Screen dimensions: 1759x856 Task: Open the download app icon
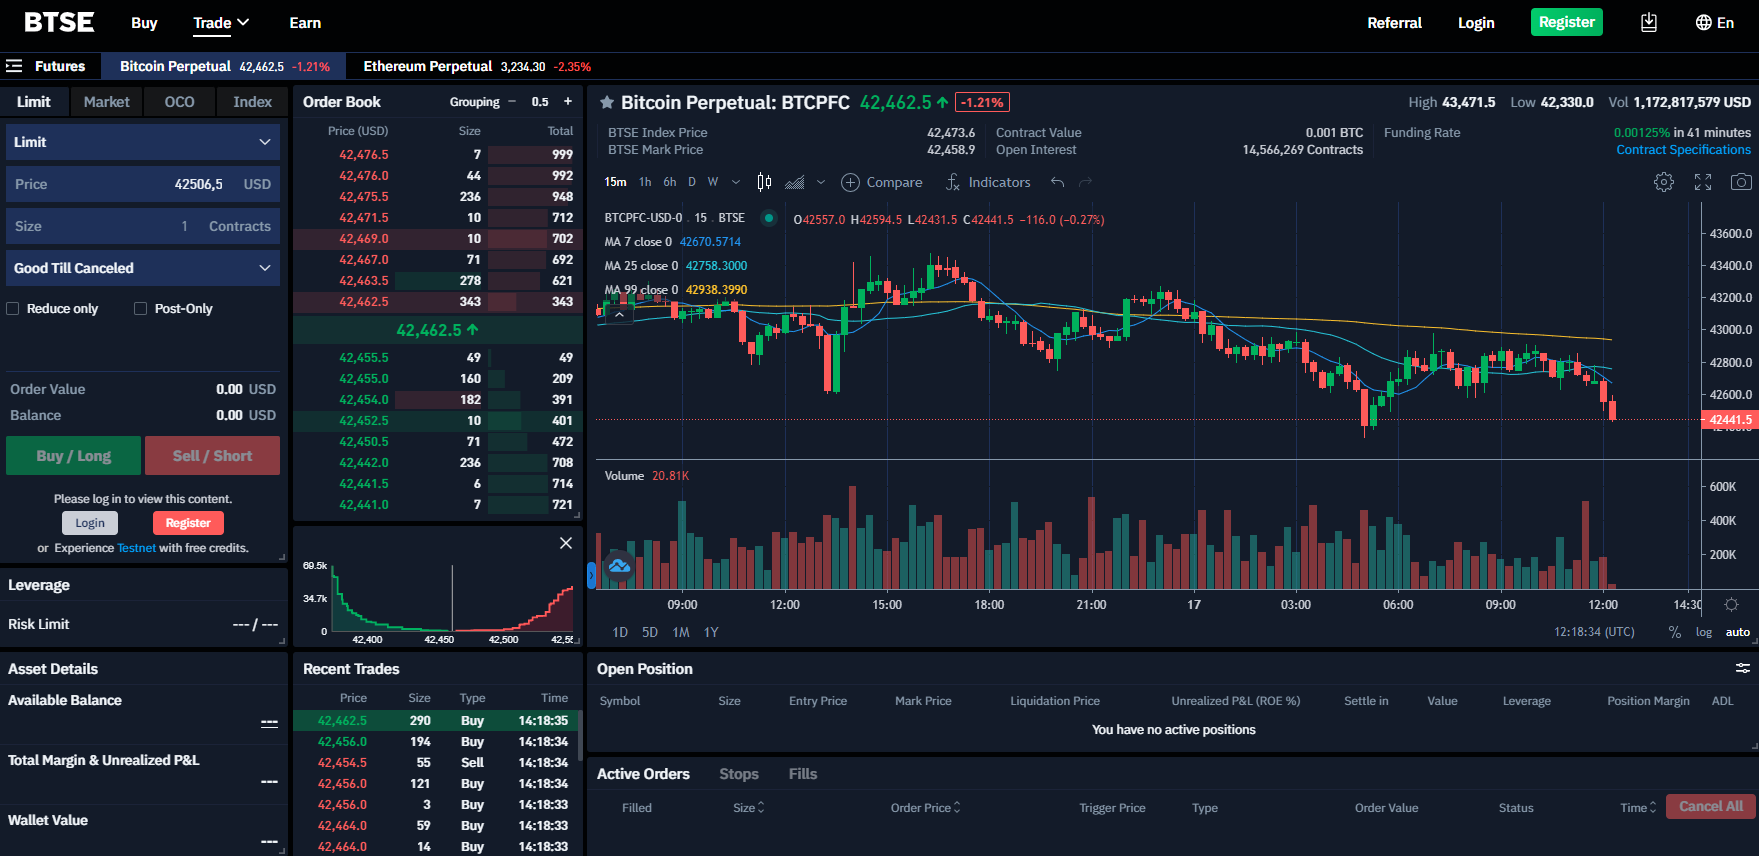click(x=1648, y=23)
